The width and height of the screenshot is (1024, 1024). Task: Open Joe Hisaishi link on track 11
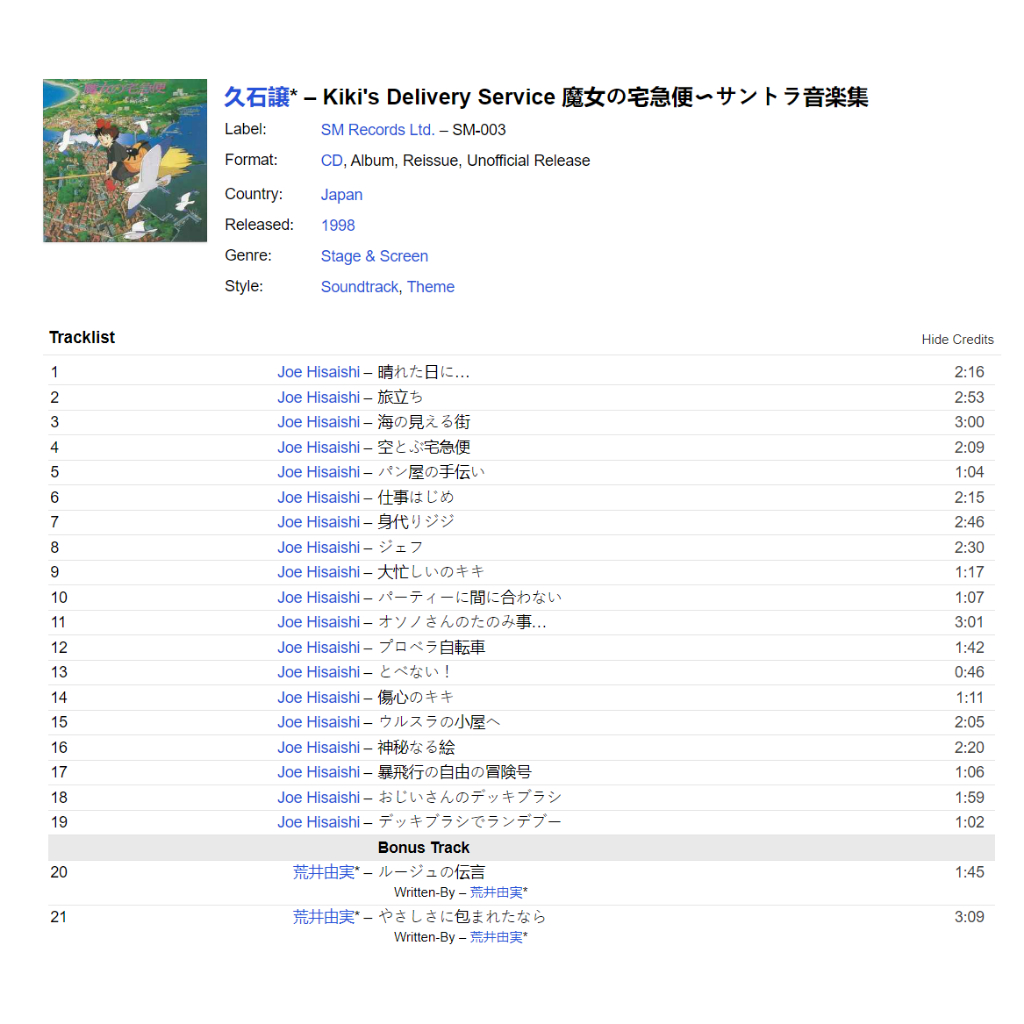[x=319, y=622]
